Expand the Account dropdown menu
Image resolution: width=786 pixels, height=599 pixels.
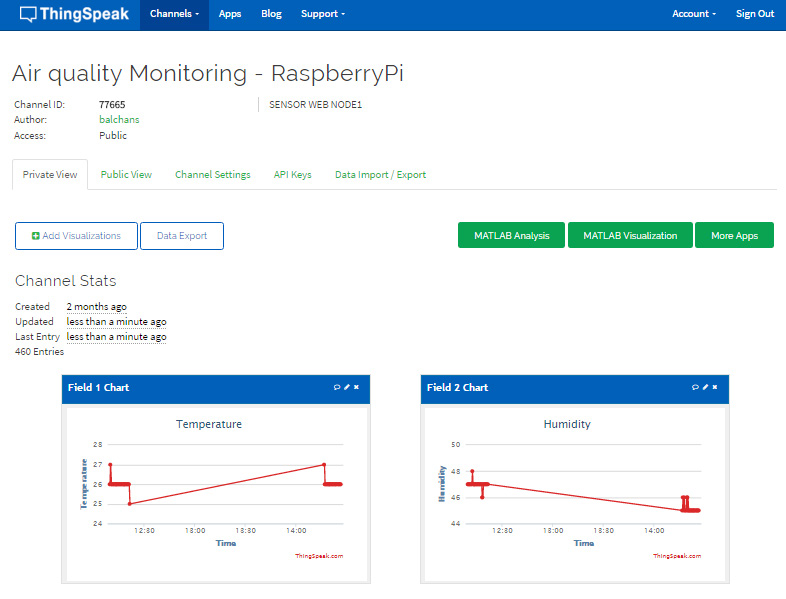(x=694, y=14)
